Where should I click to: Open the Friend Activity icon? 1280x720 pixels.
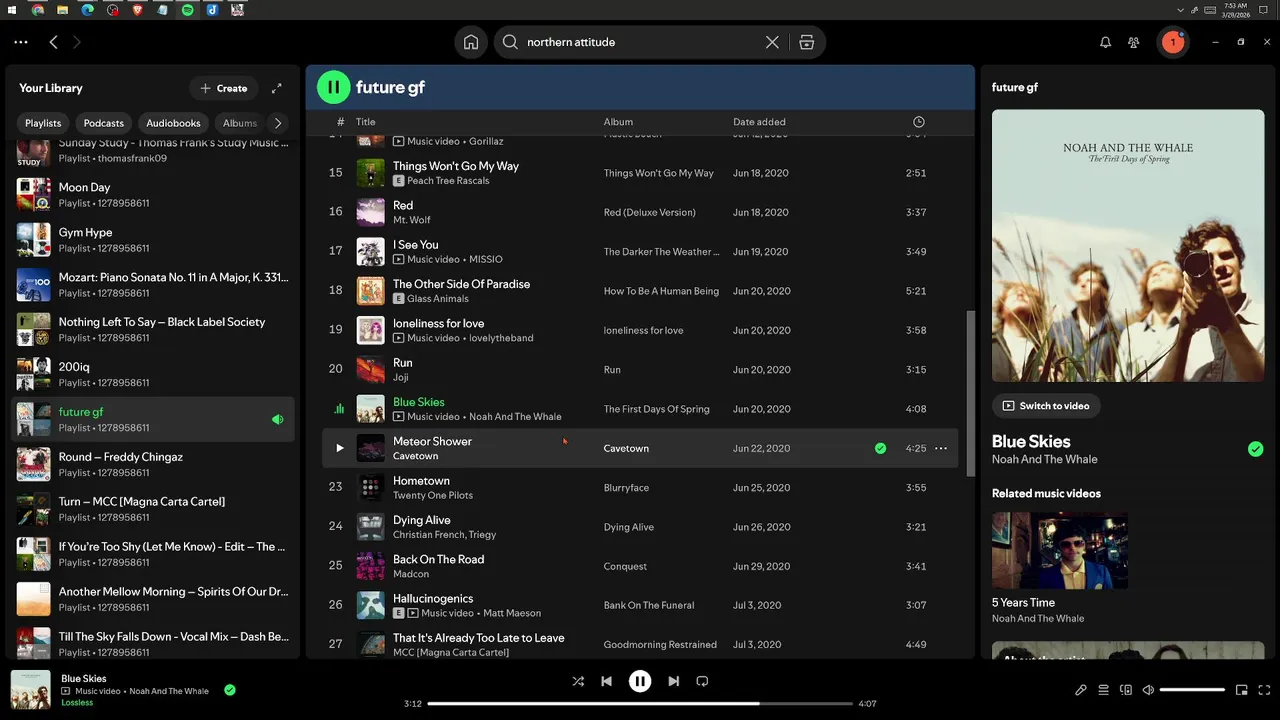coord(1134,42)
